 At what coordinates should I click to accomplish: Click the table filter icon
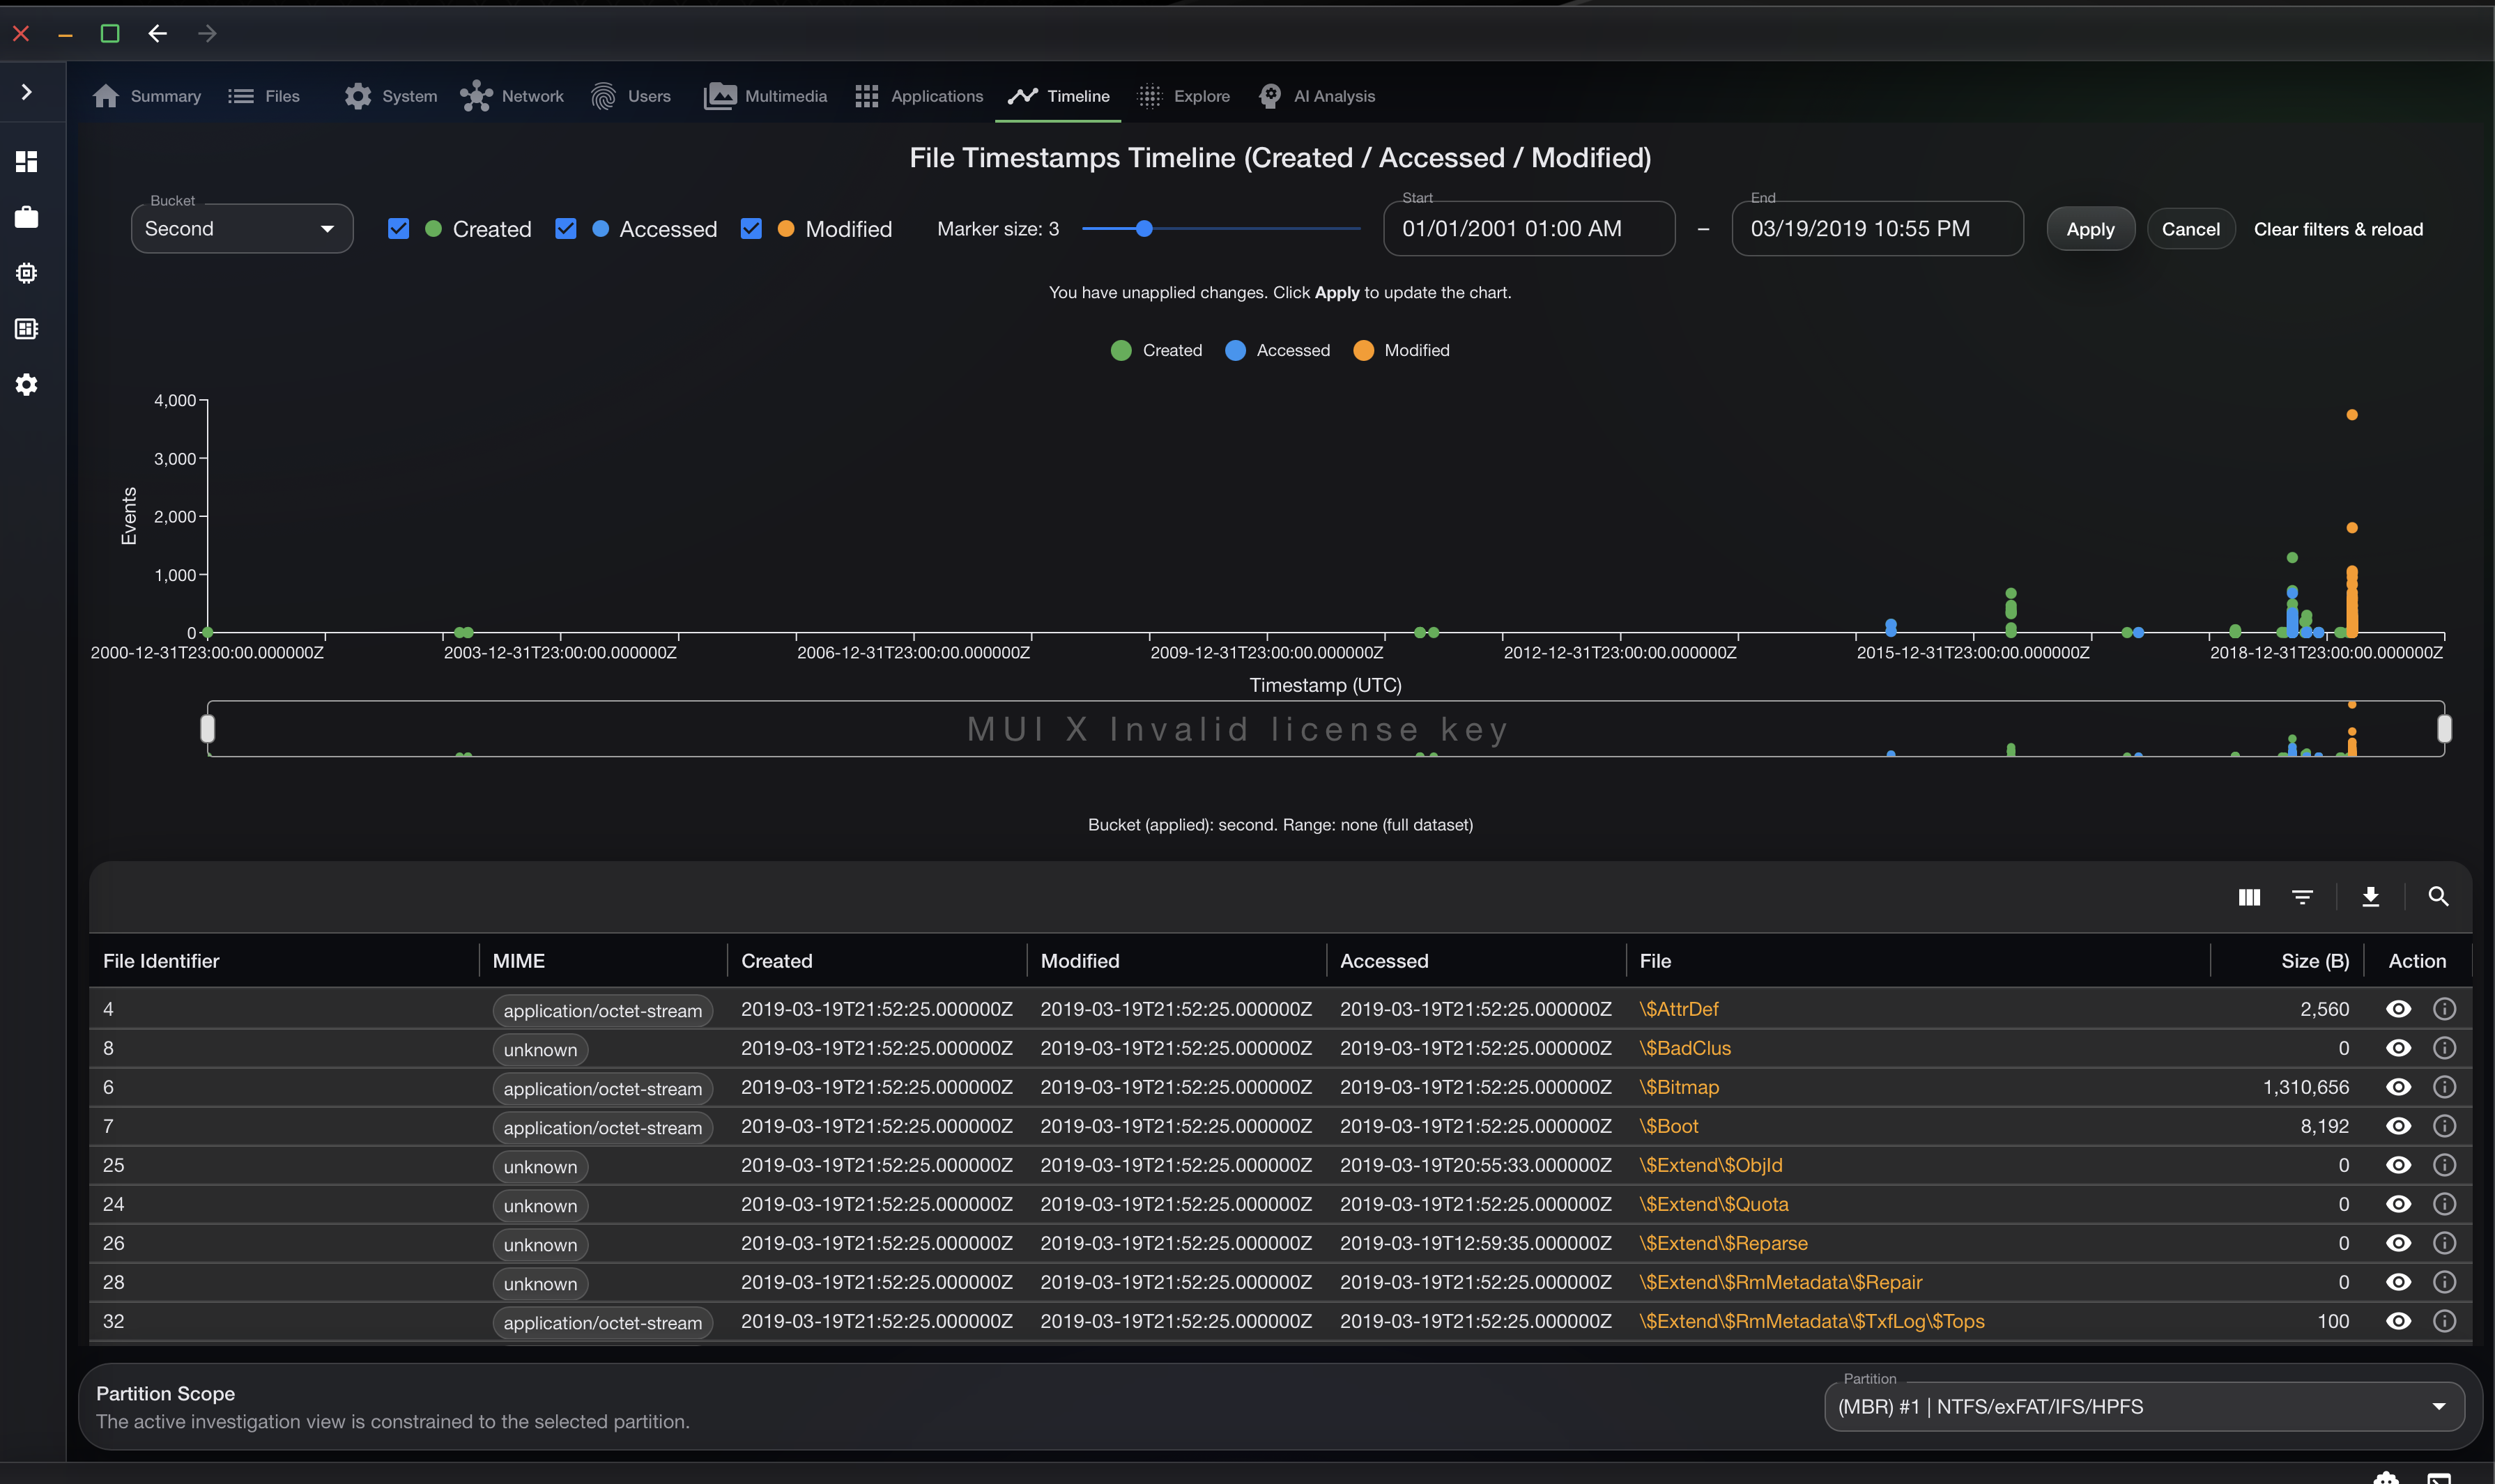tap(2302, 897)
